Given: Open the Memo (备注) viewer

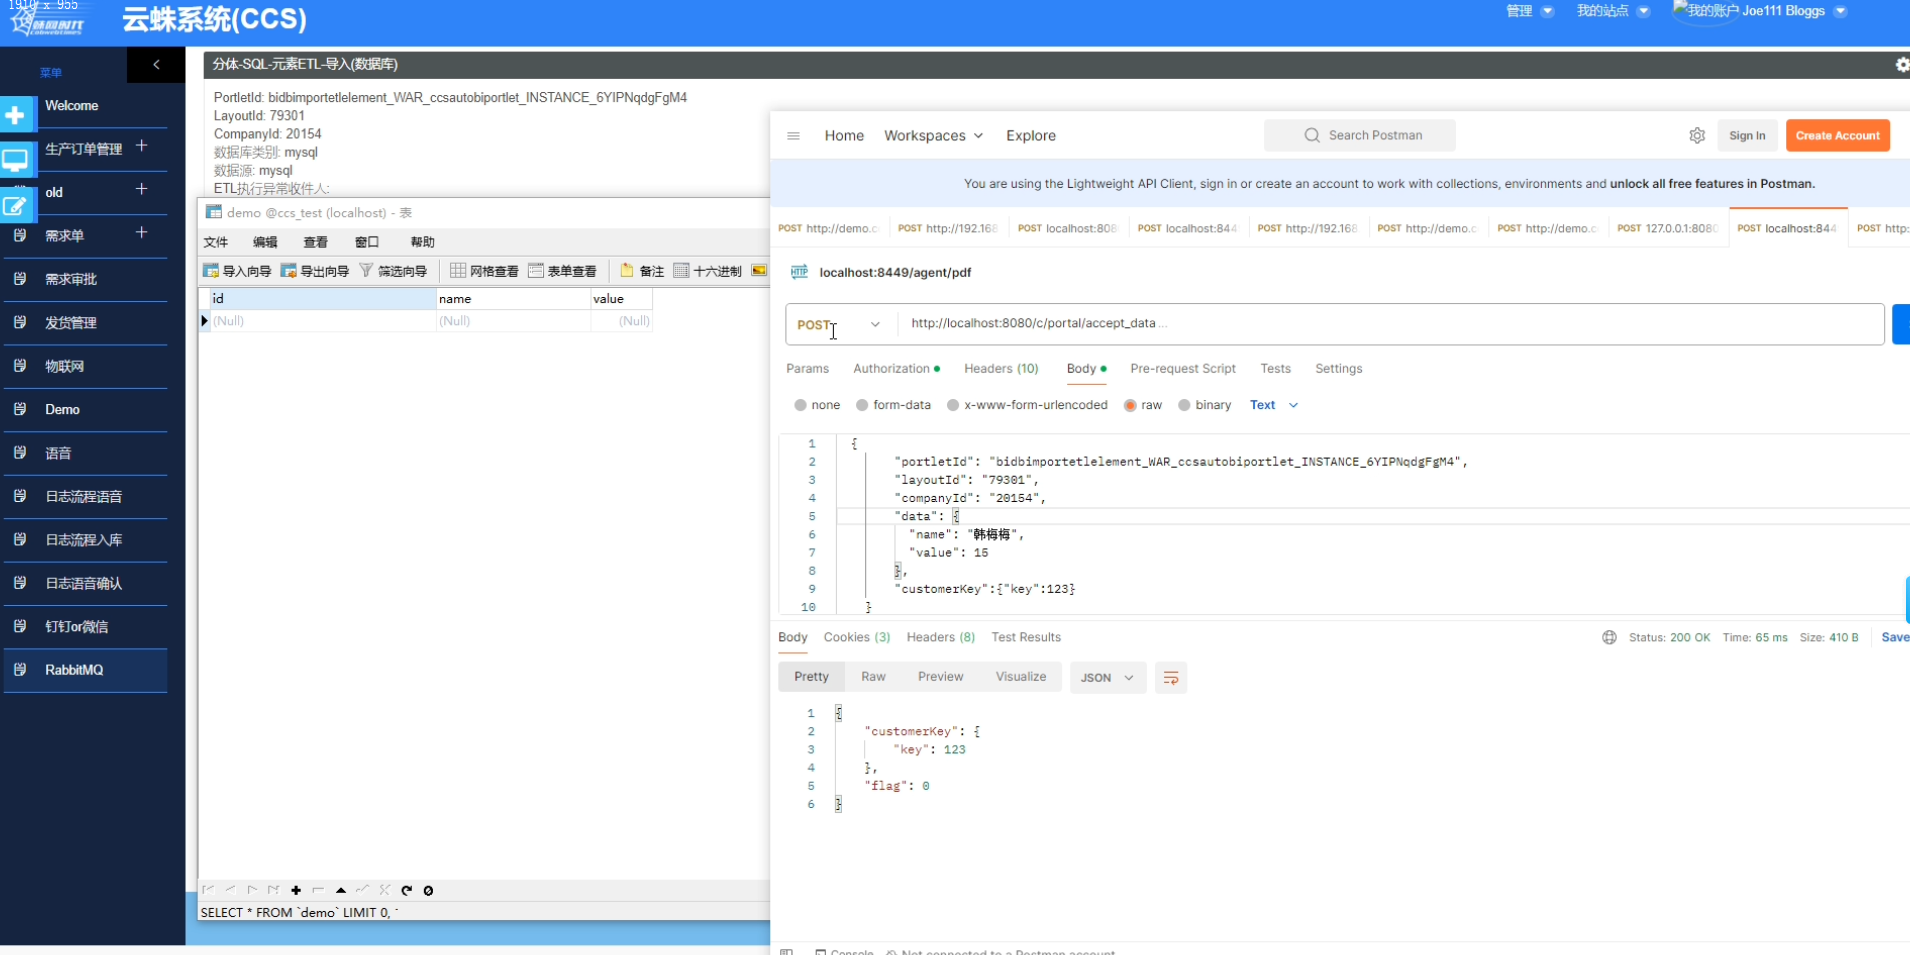Looking at the screenshot, I should tap(642, 271).
